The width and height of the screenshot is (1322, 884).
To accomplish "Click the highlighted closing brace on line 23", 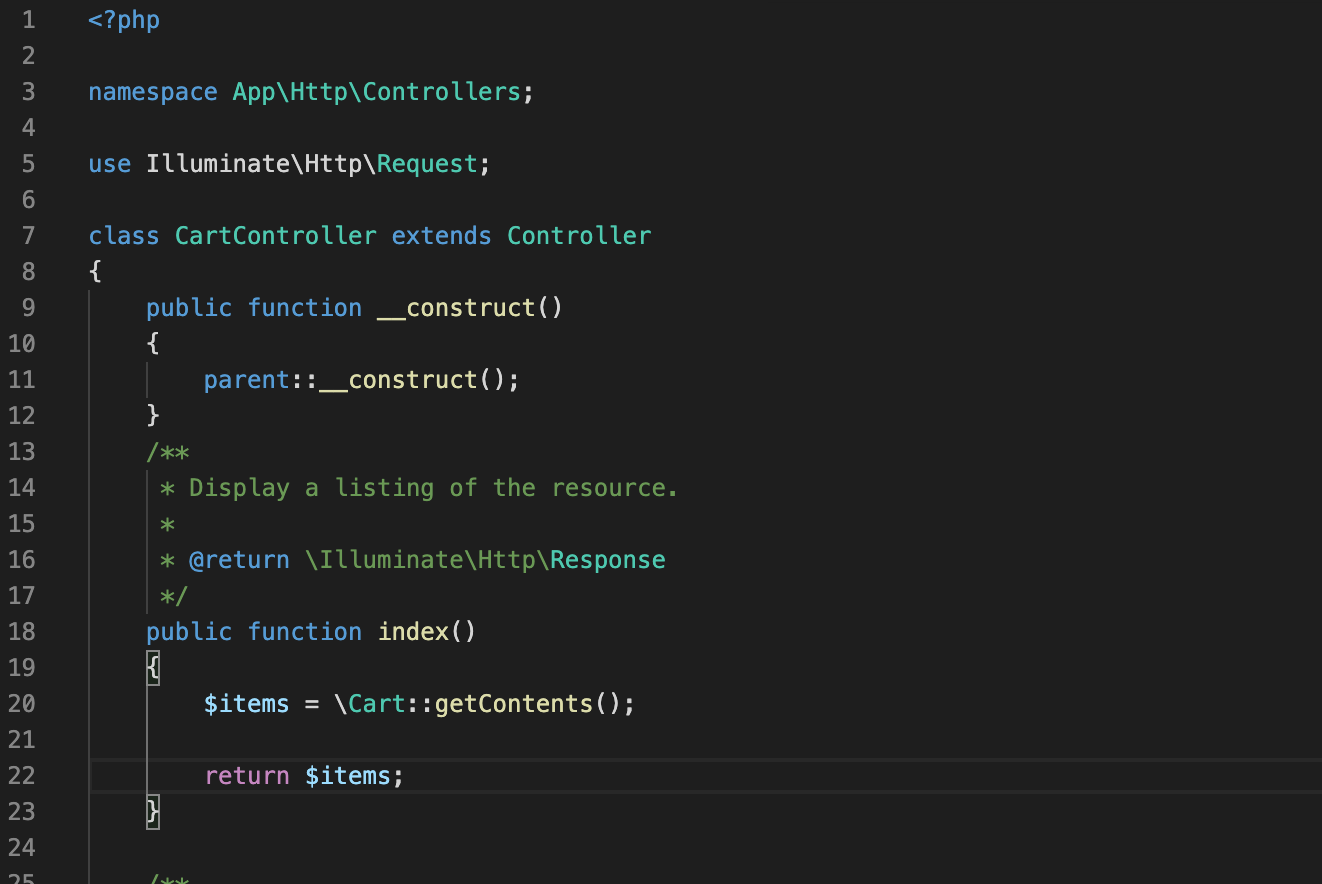I will pos(153,811).
